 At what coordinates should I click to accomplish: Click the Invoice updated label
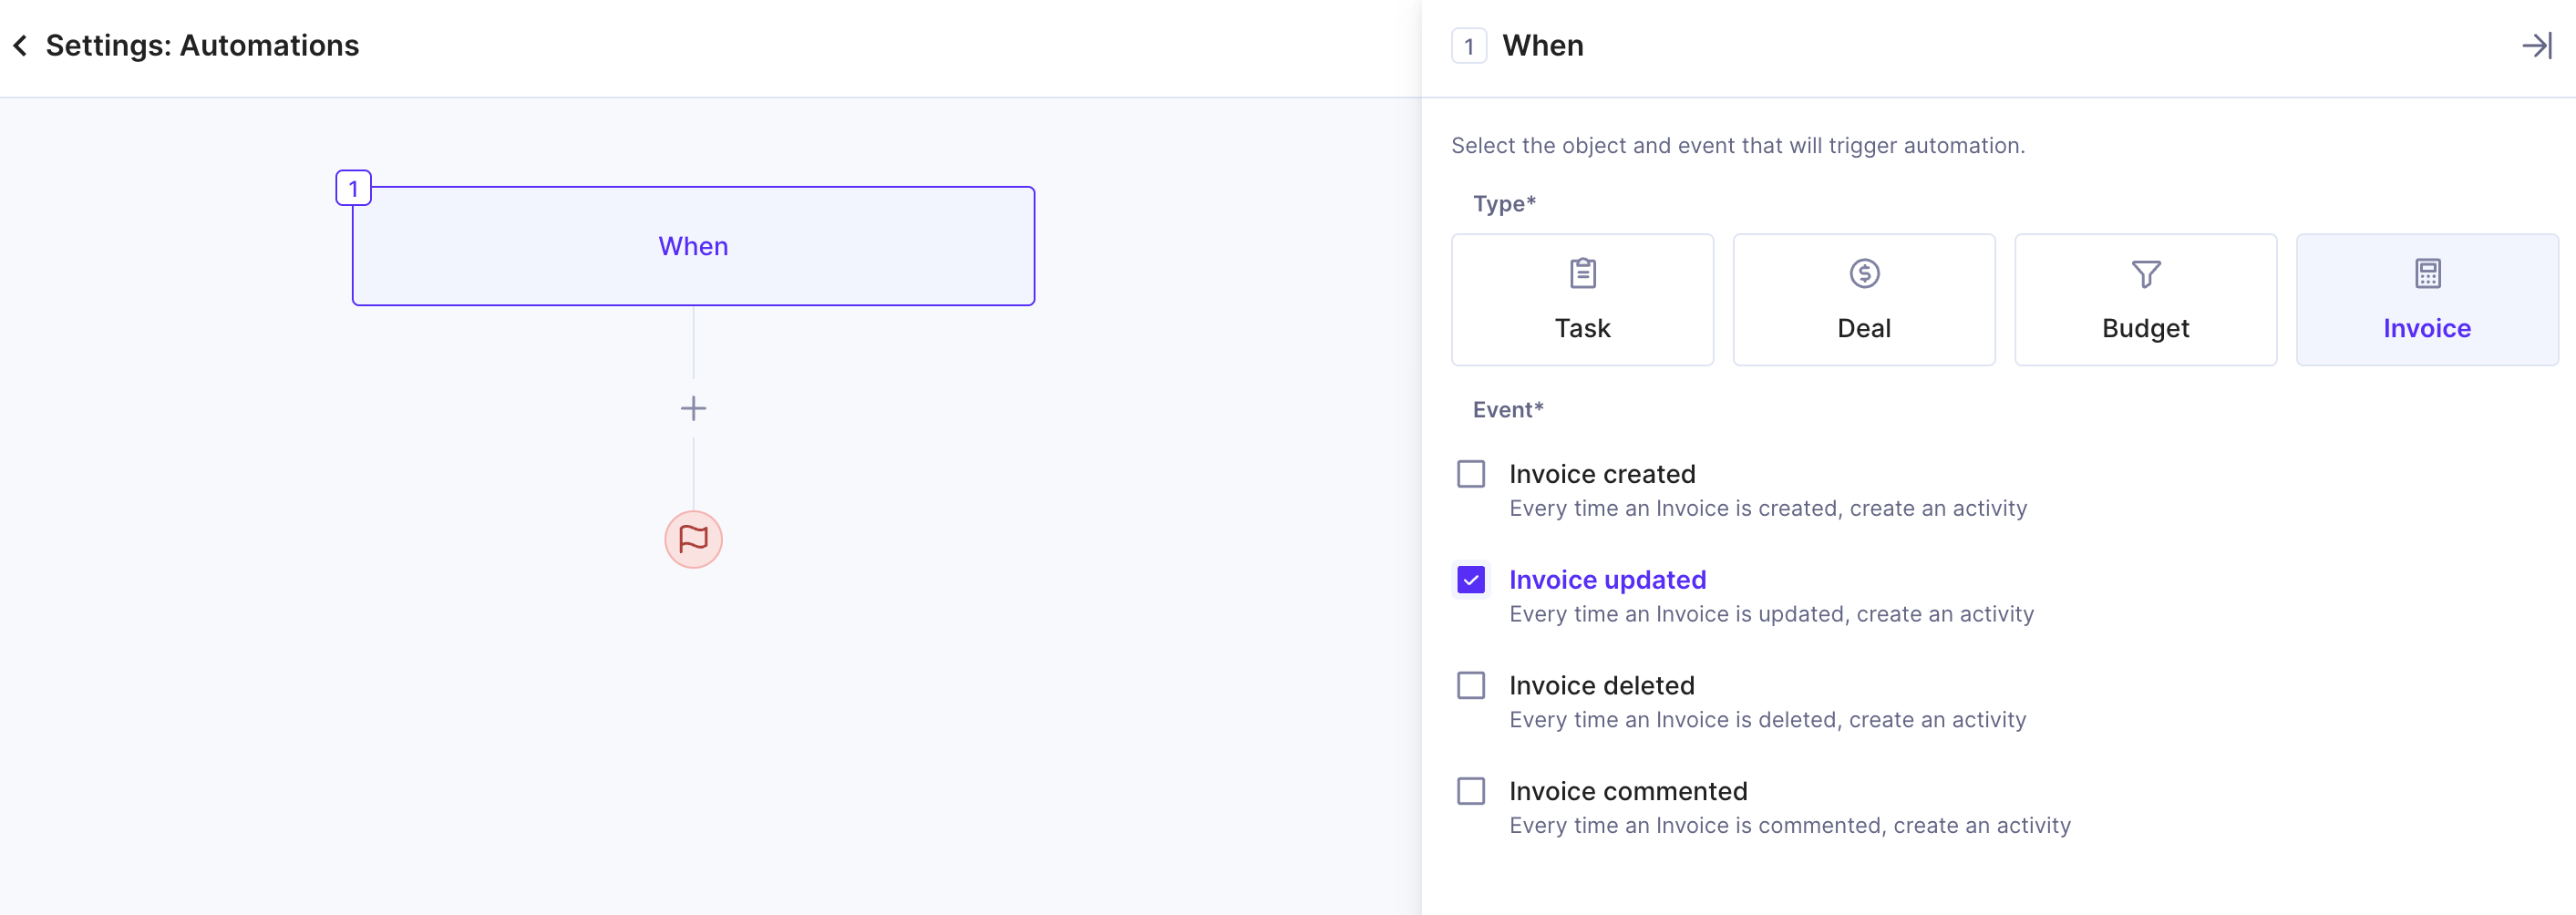coord(1607,580)
